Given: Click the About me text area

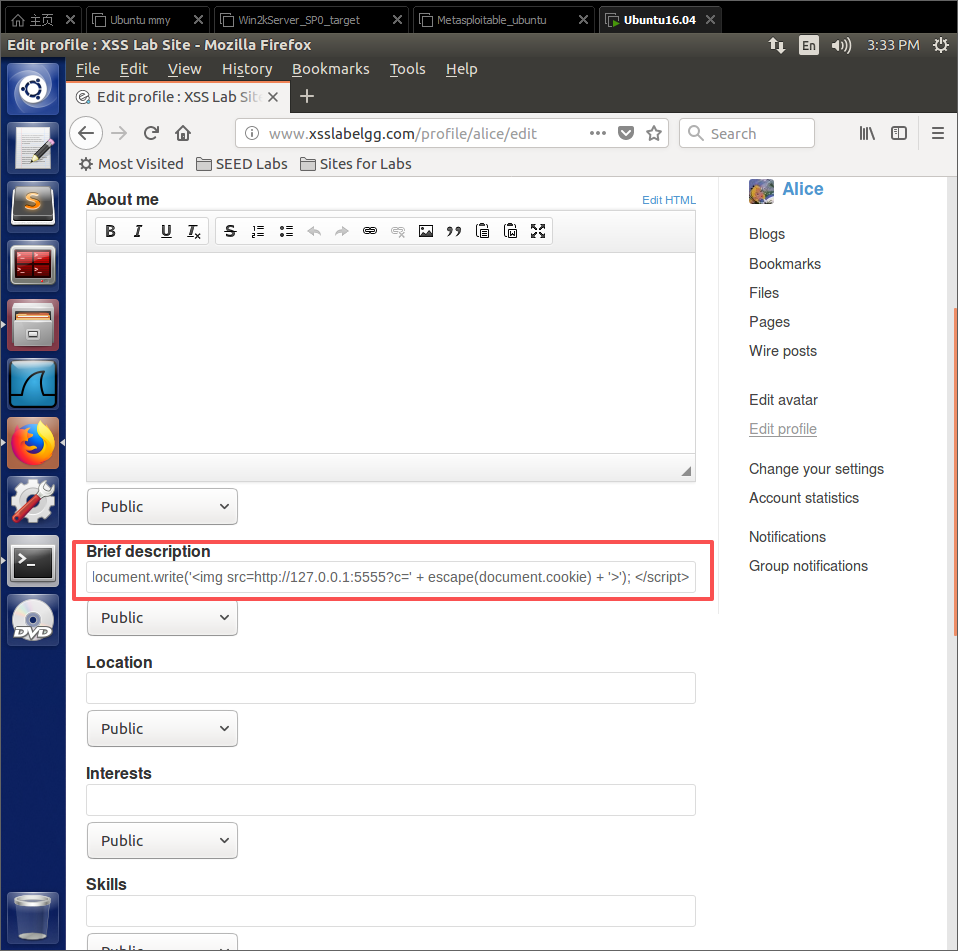Looking at the screenshot, I should tap(390, 352).
